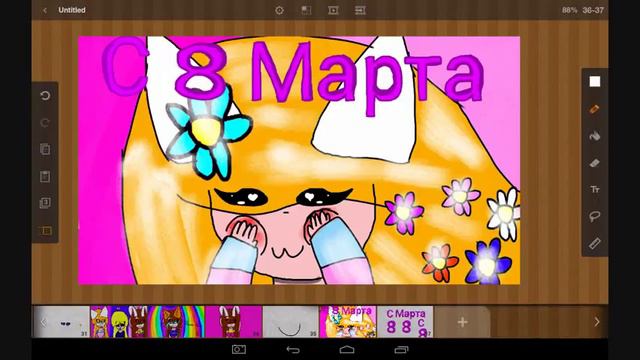
Task: Tap the Android recent apps button
Action: [401, 349]
